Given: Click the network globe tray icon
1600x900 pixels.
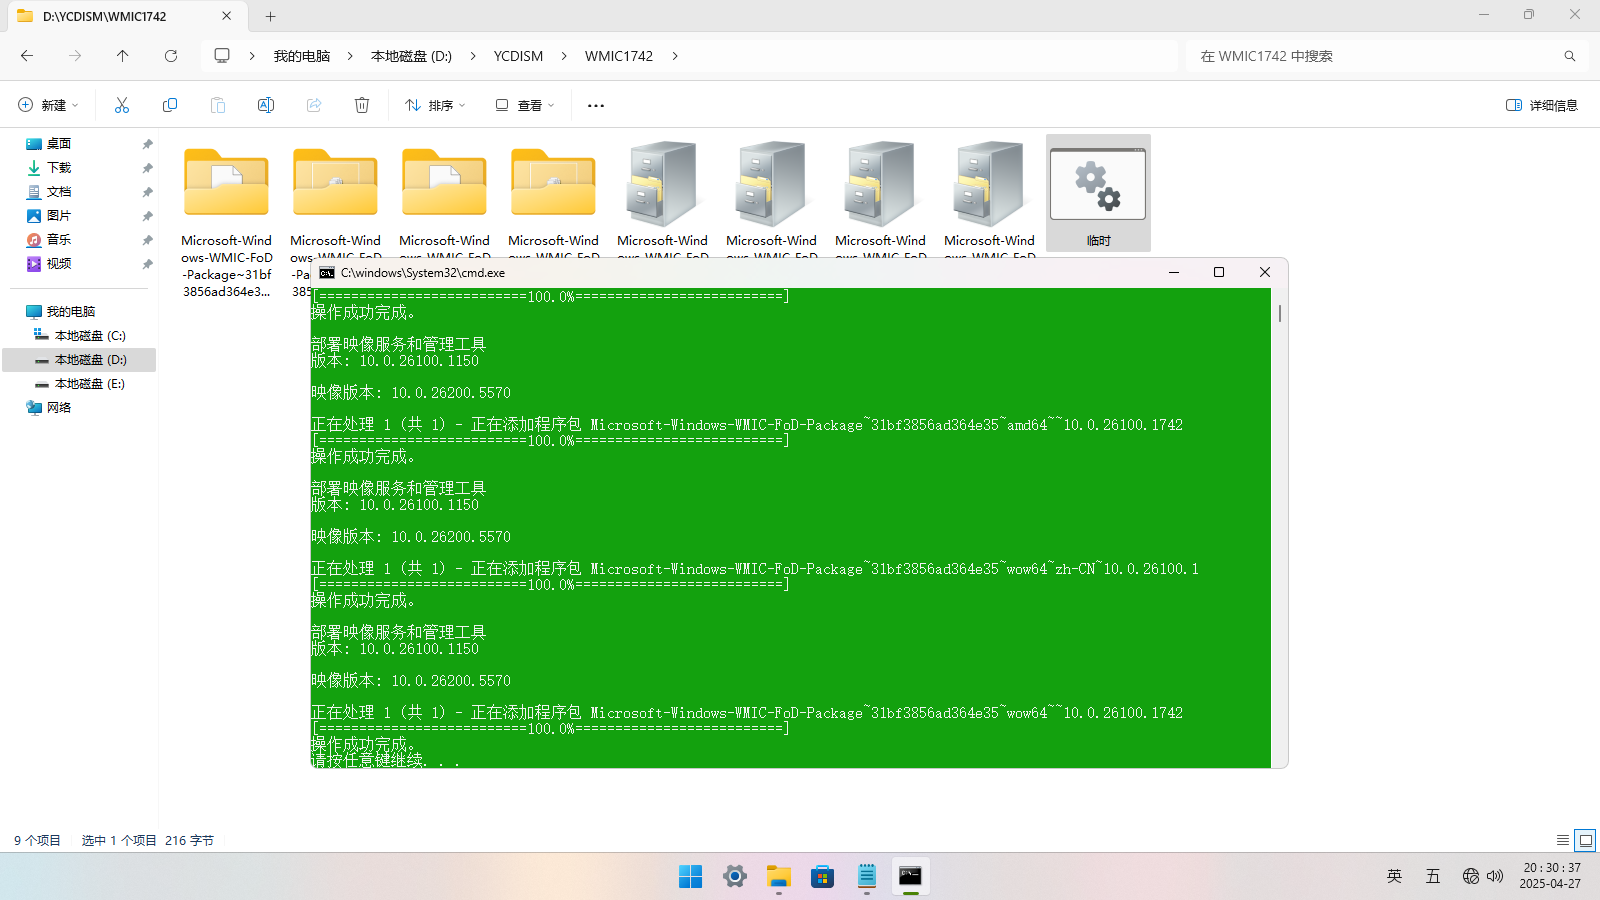Looking at the screenshot, I should [x=1470, y=876].
